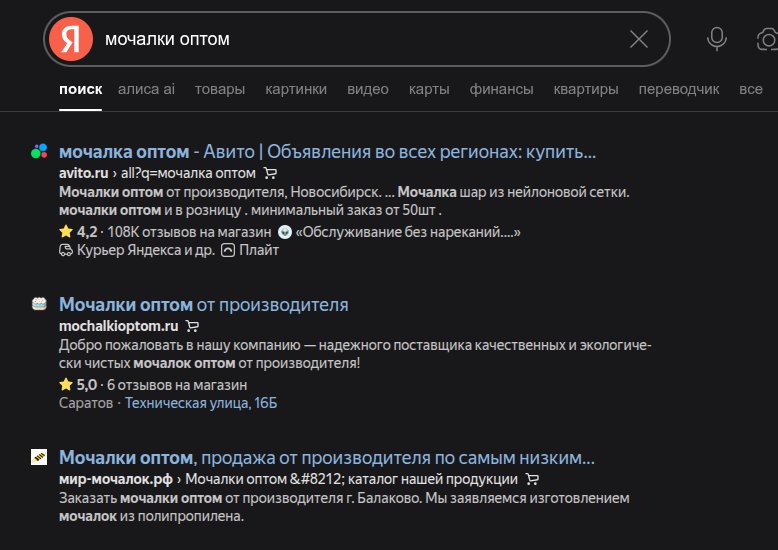
Task: Click cart icon after 'каталог нашей продукции'
Action: point(533,479)
